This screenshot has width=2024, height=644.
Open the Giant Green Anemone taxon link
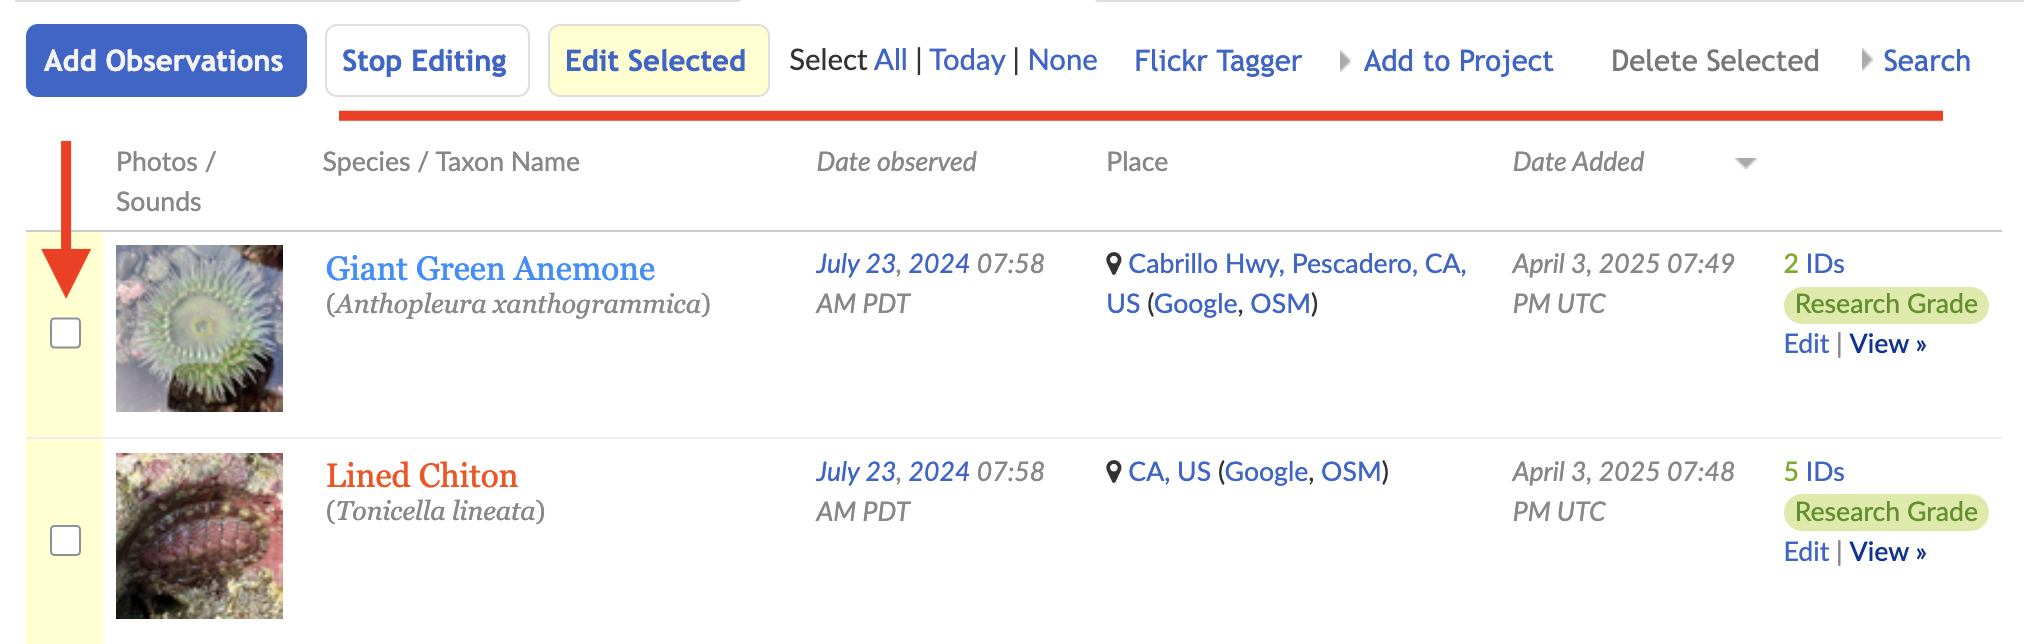point(490,268)
